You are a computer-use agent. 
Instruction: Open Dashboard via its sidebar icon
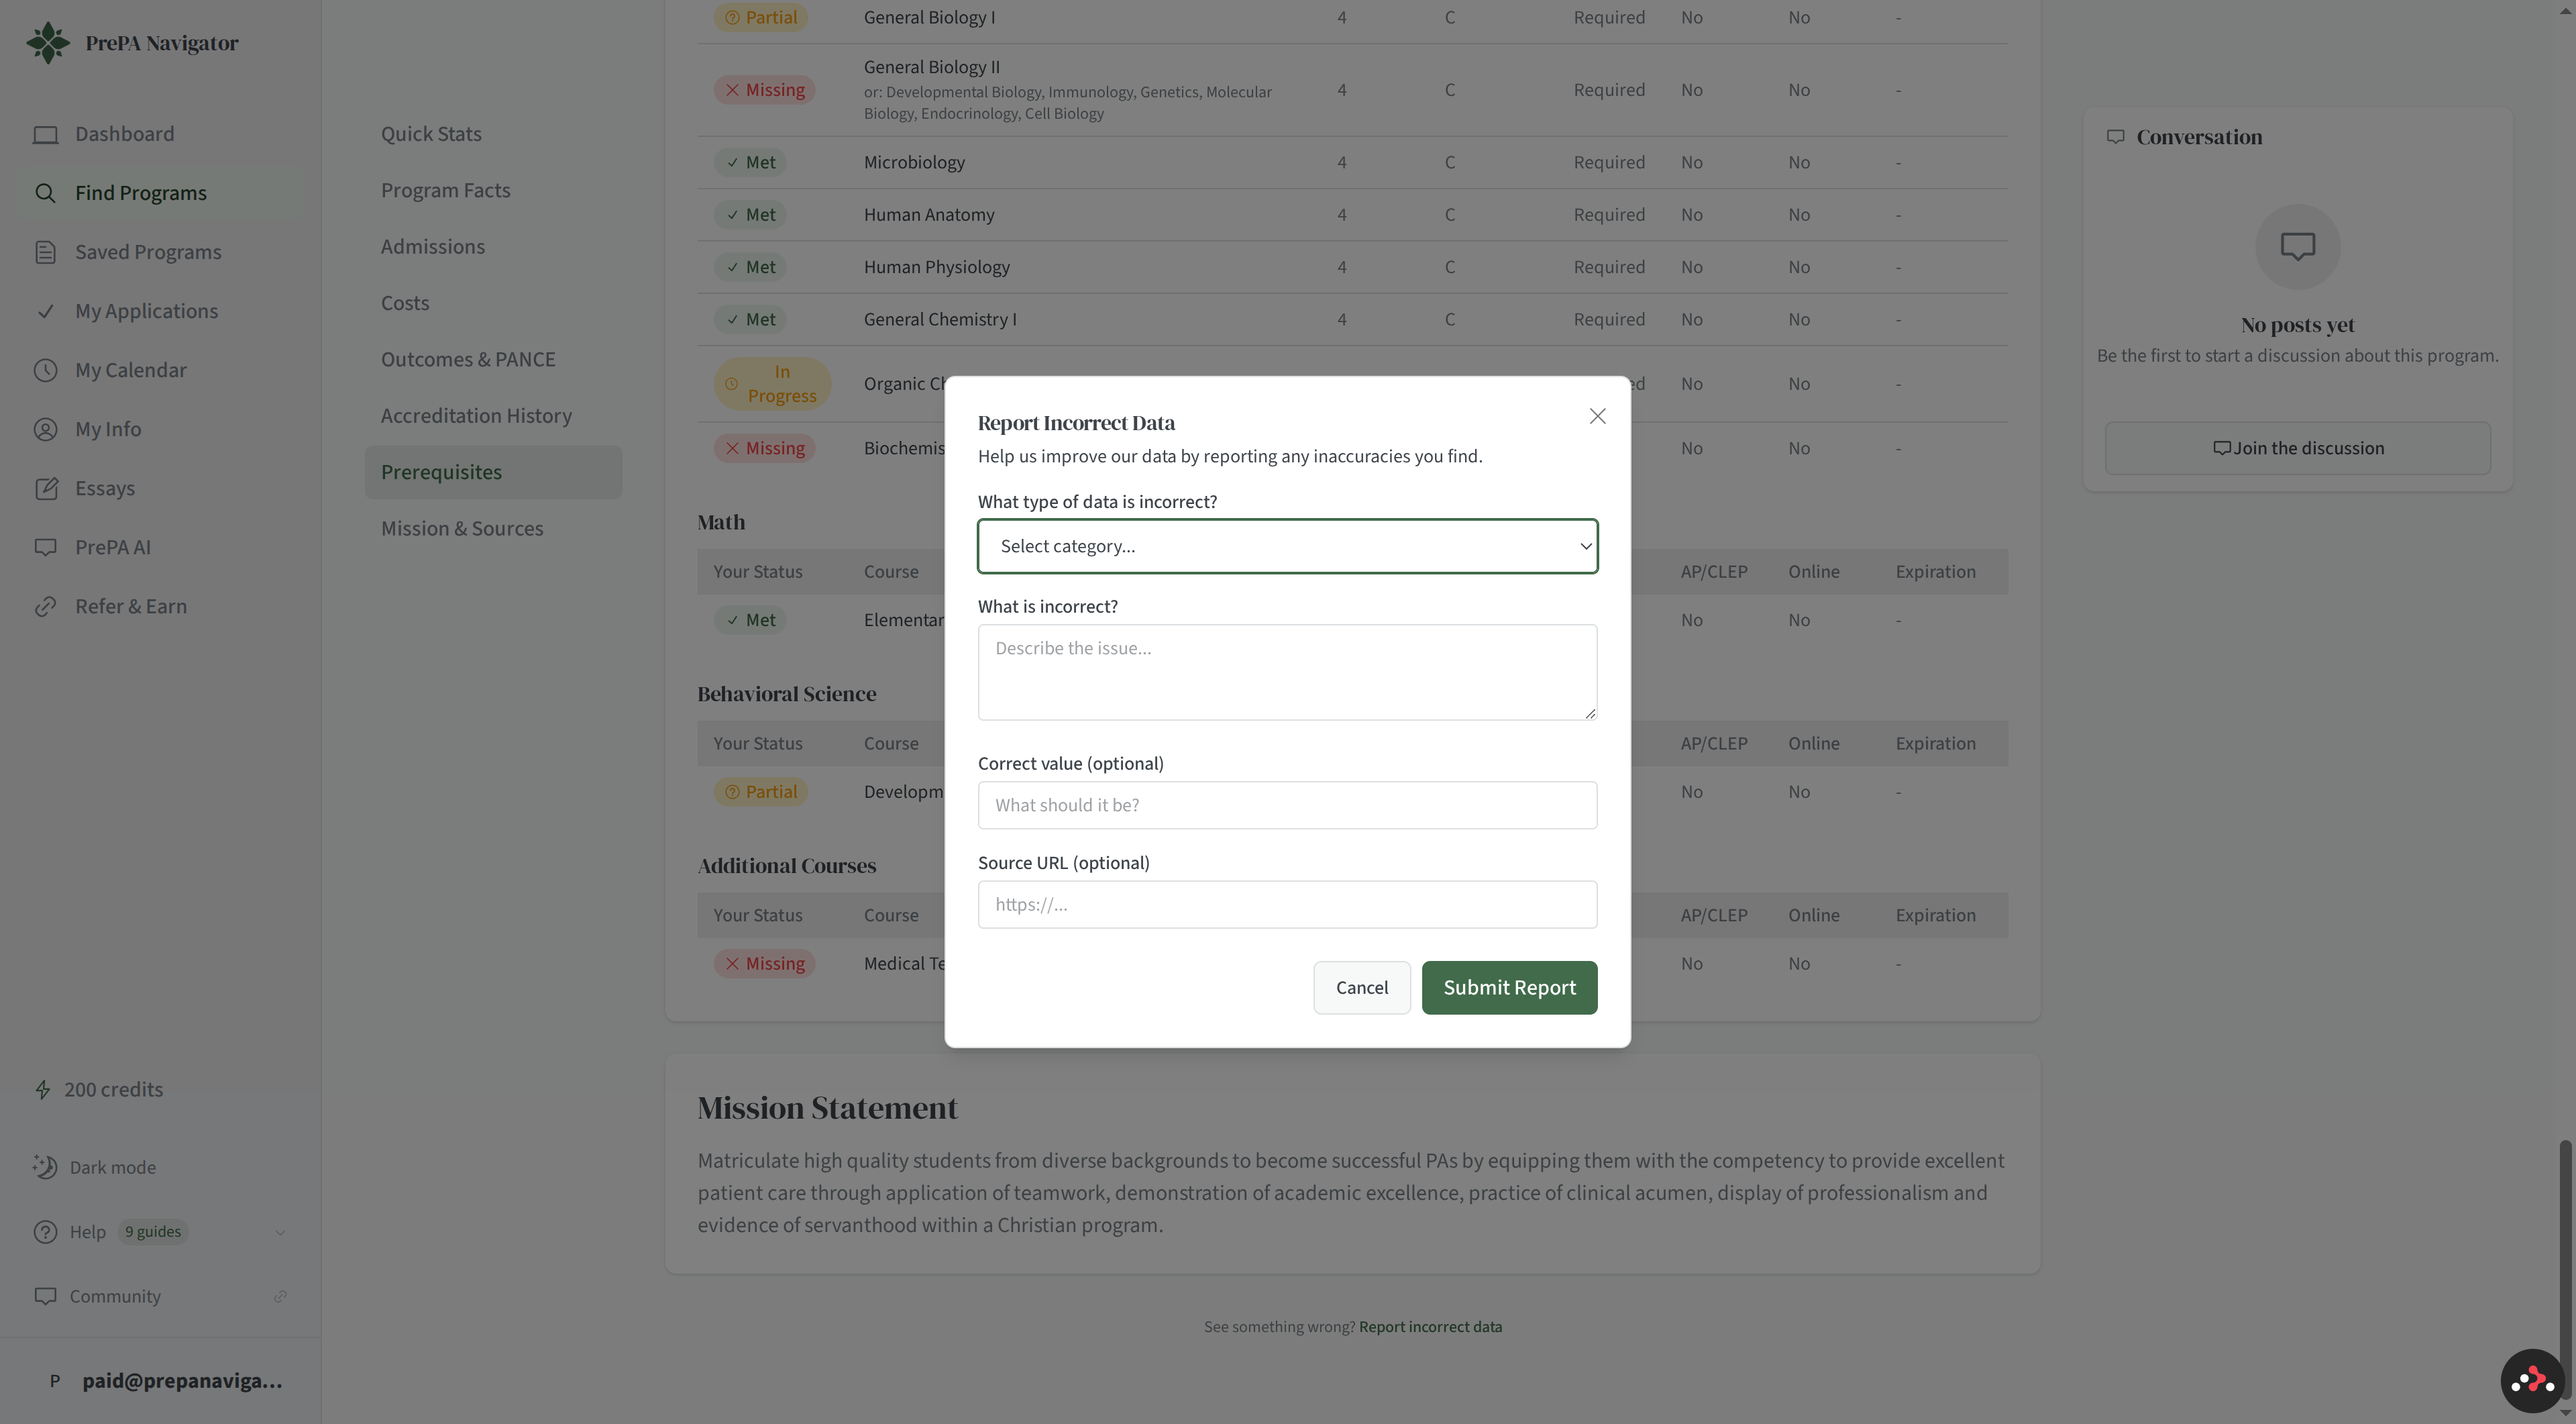45,134
